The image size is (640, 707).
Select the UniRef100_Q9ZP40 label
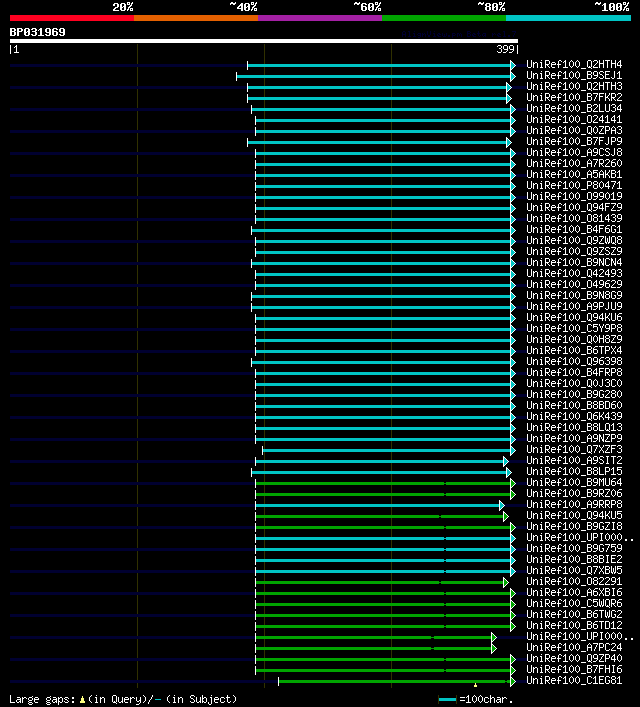coord(574,658)
